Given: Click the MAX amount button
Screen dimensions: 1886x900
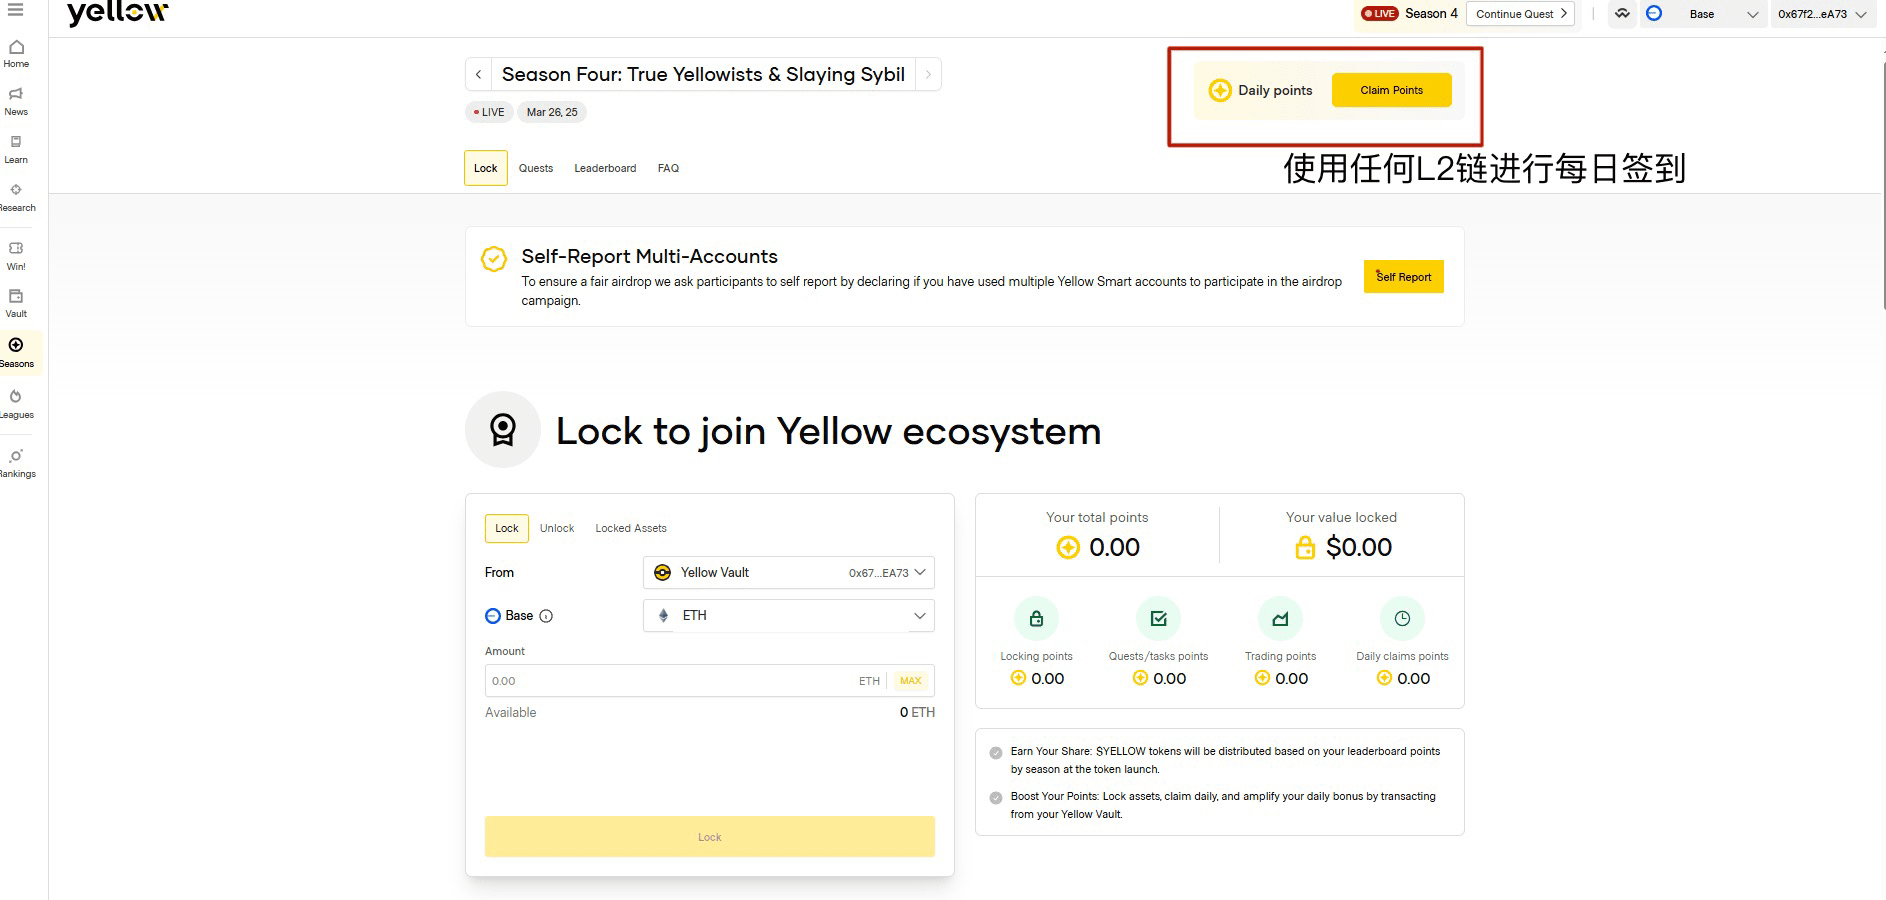Looking at the screenshot, I should tap(910, 681).
